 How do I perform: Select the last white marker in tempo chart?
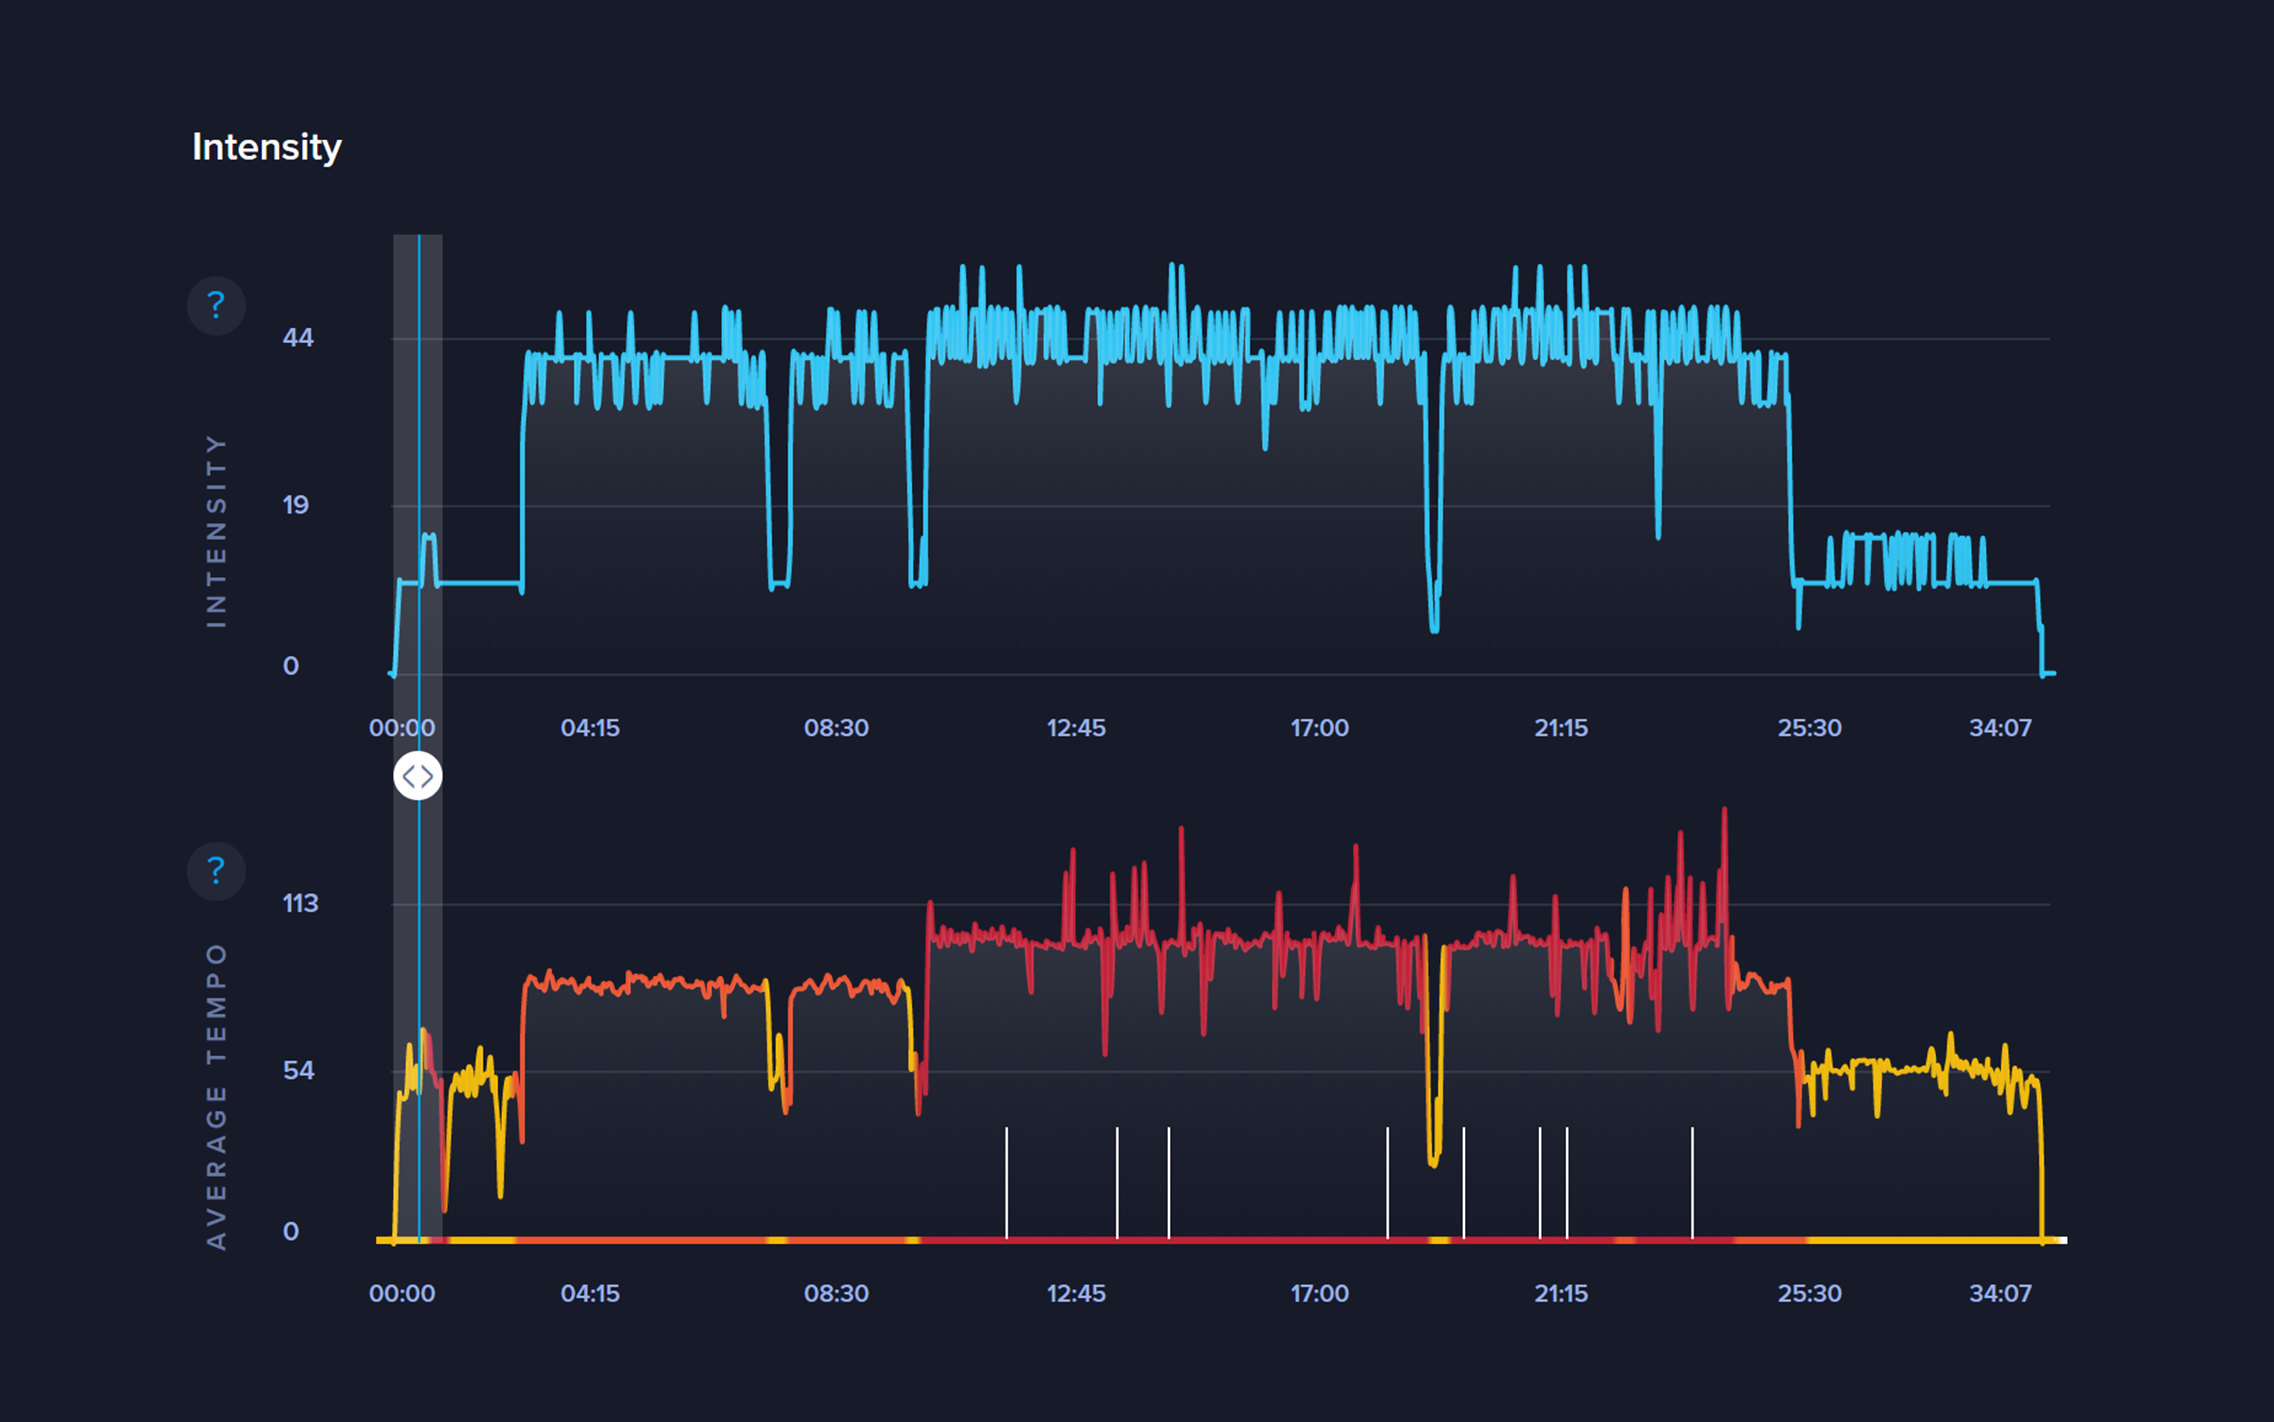point(1692,1182)
